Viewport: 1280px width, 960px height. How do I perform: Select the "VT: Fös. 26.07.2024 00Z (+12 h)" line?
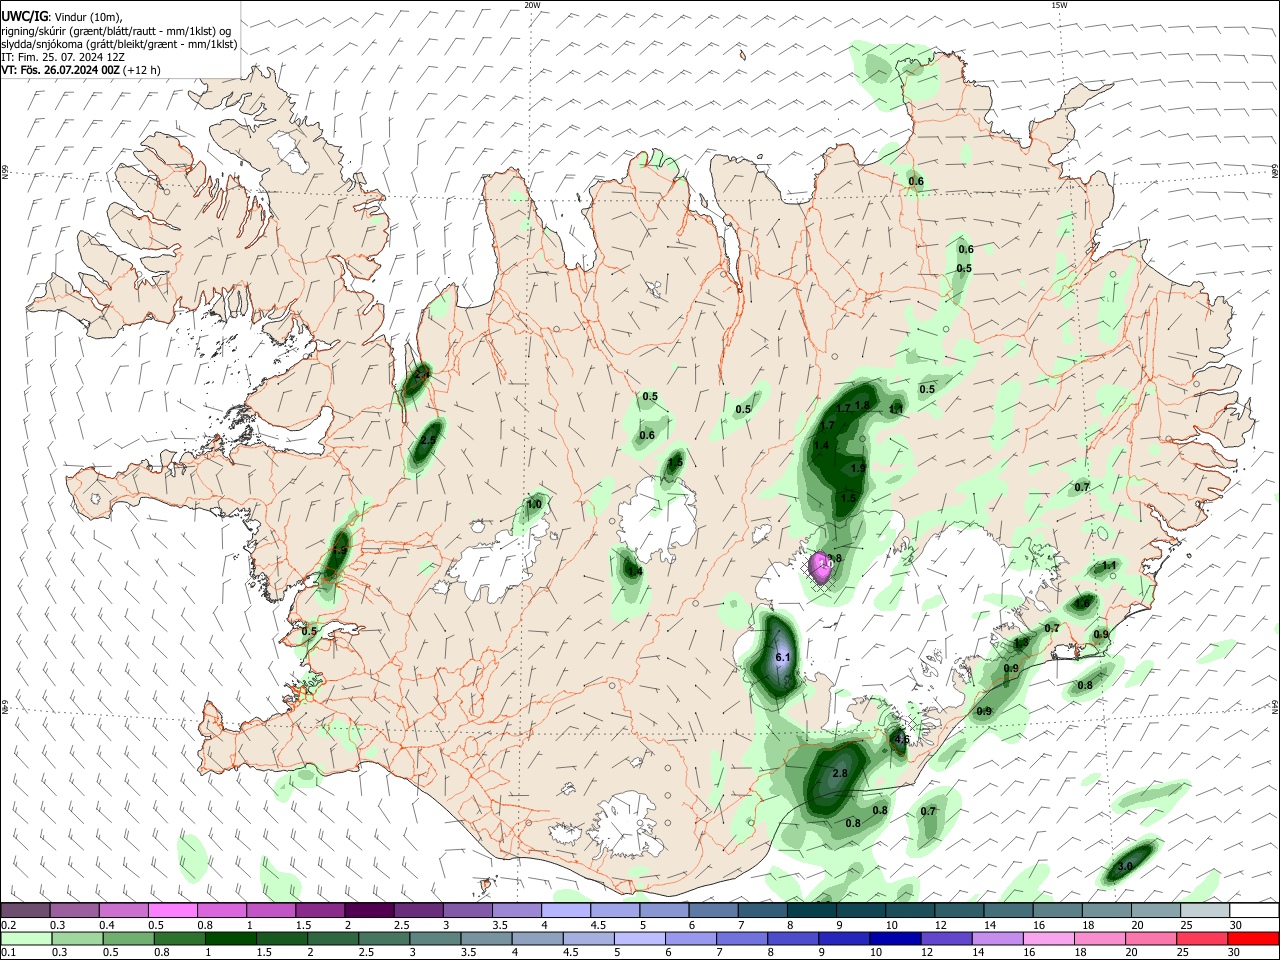[x=81, y=70]
